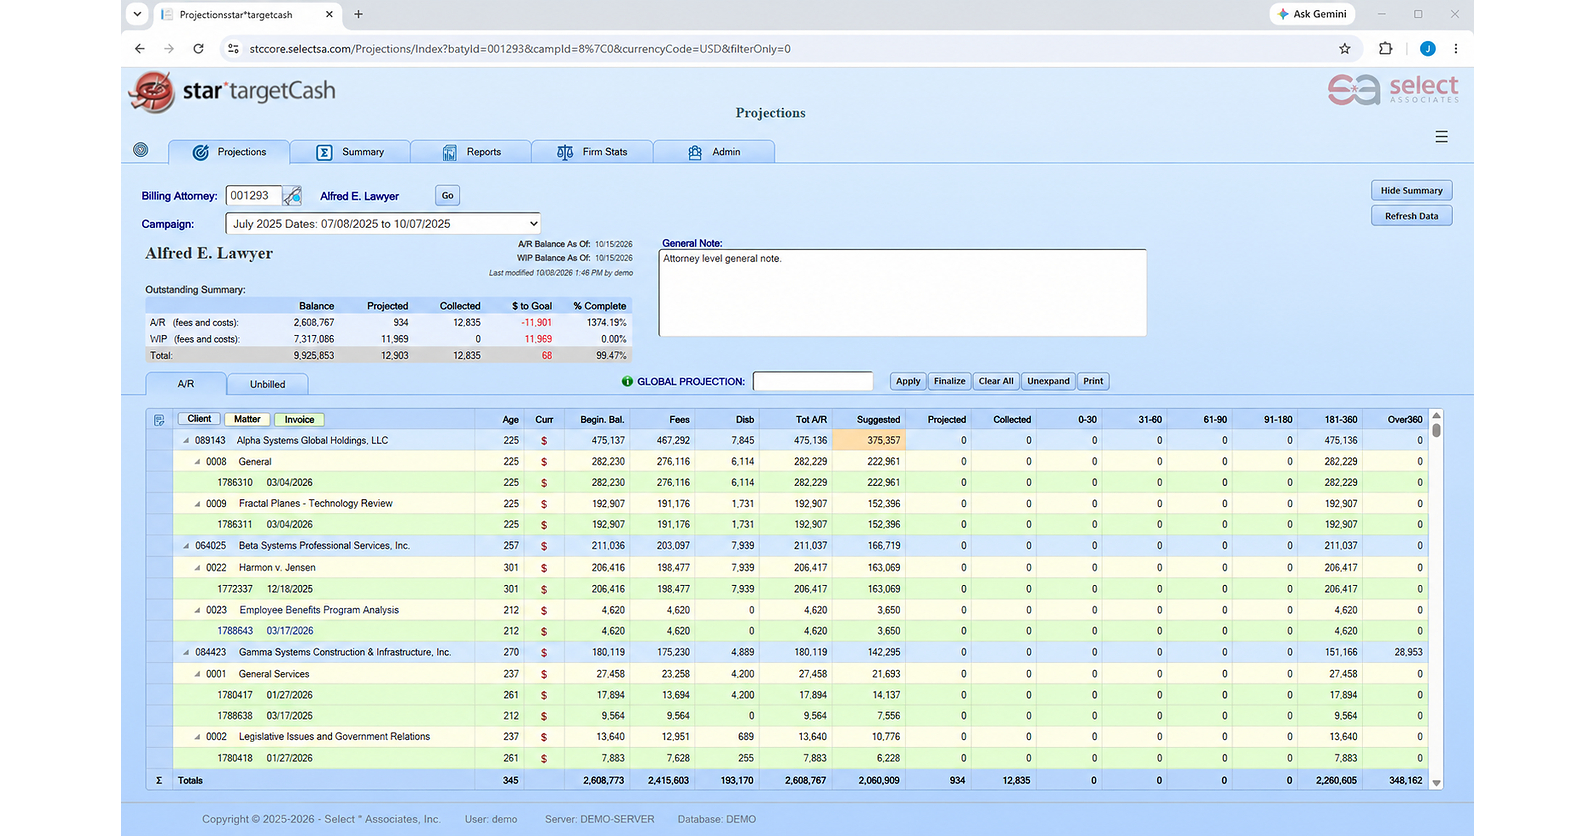Click Hide Summary button
The height and width of the screenshot is (836, 1596).
click(1411, 190)
